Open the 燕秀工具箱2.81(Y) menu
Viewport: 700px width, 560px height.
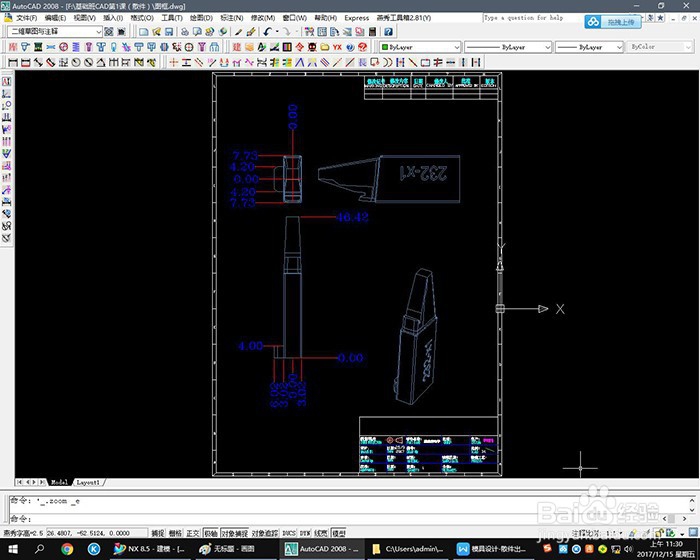click(x=404, y=18)
